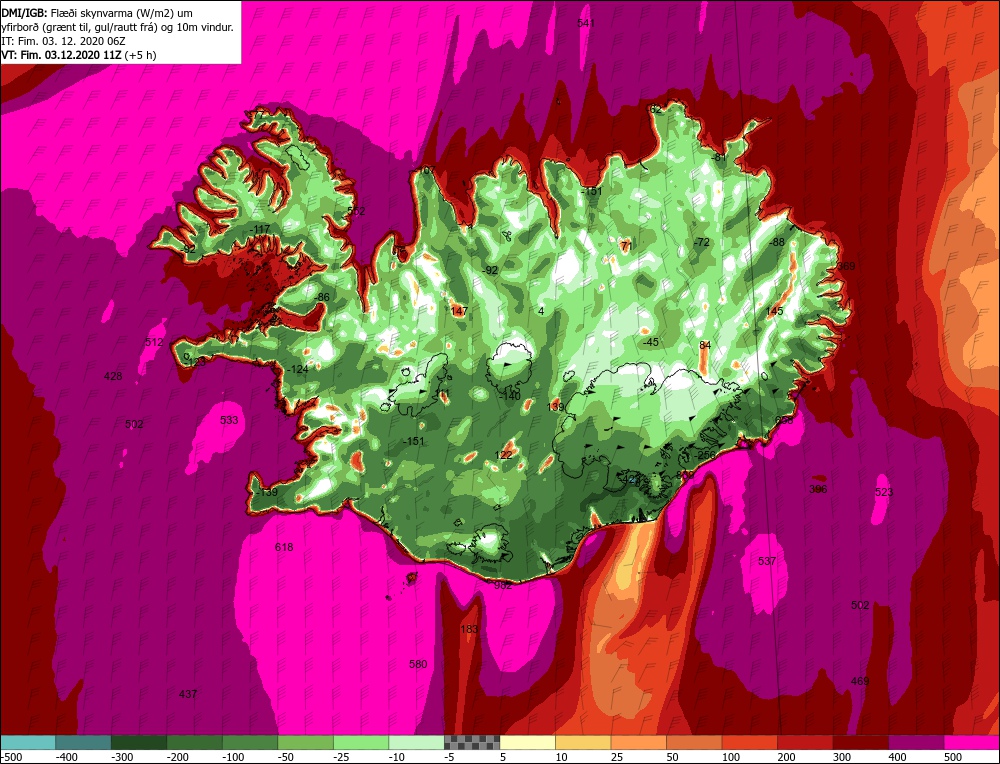Click the flux value "-88" in the northeast

pyautogui.click(x=776, y=242)
